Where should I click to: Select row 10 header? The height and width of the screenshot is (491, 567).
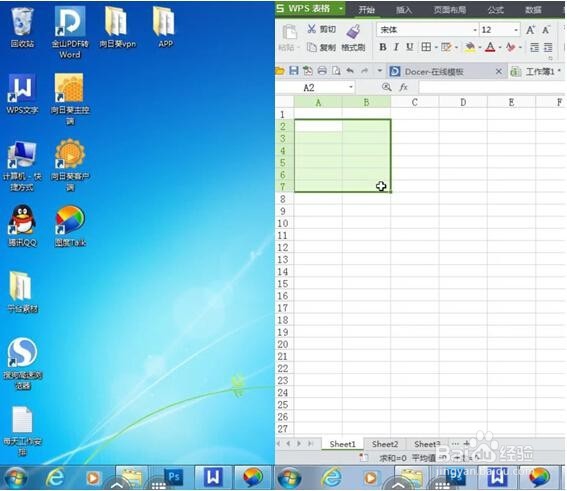click(284, 223)
